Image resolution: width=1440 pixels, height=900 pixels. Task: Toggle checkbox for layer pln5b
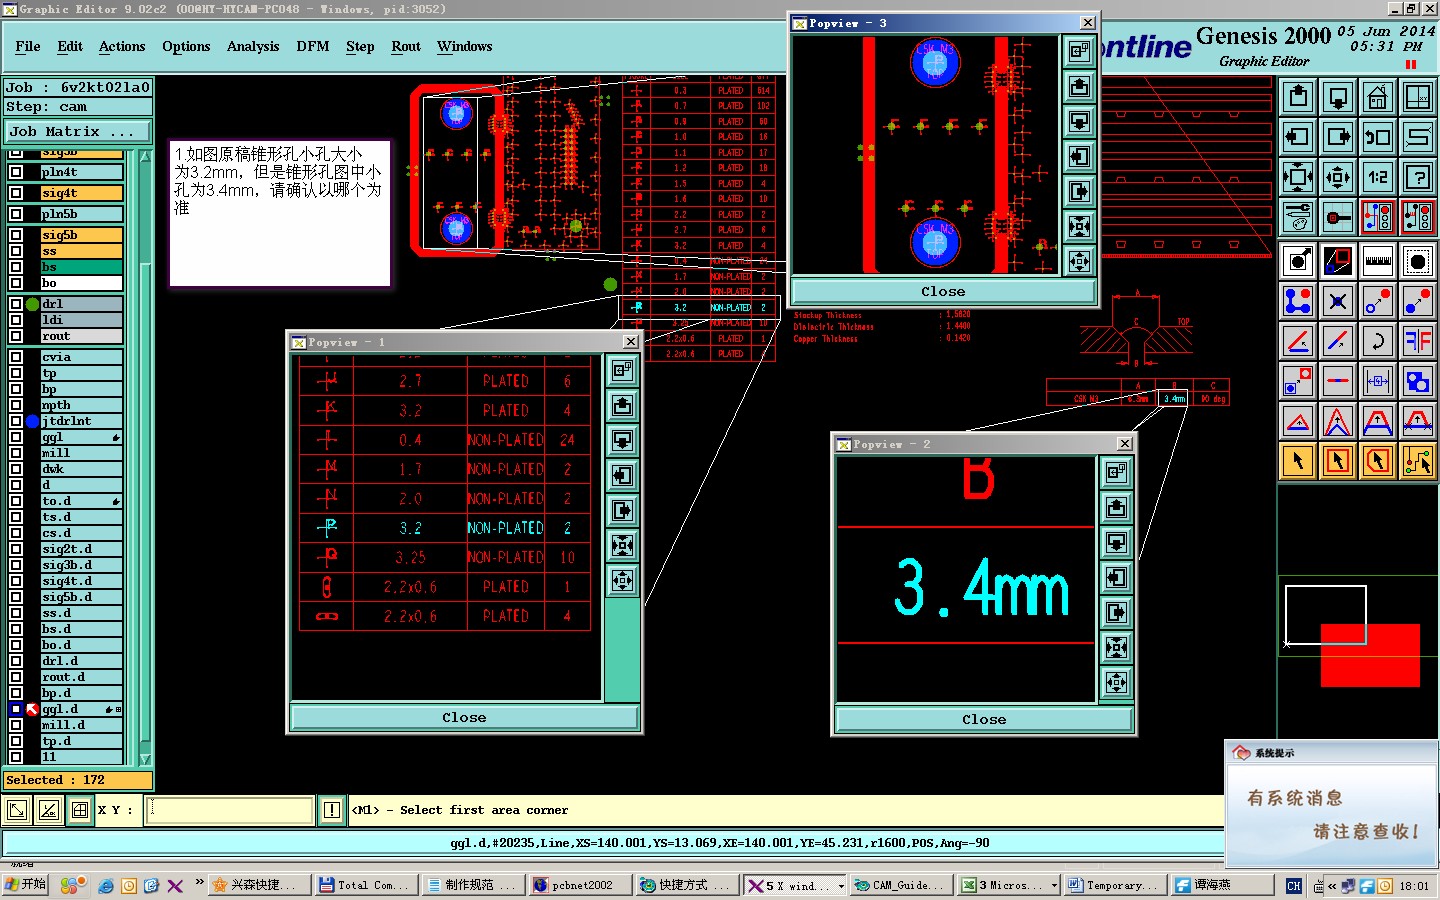click(16, 214)
